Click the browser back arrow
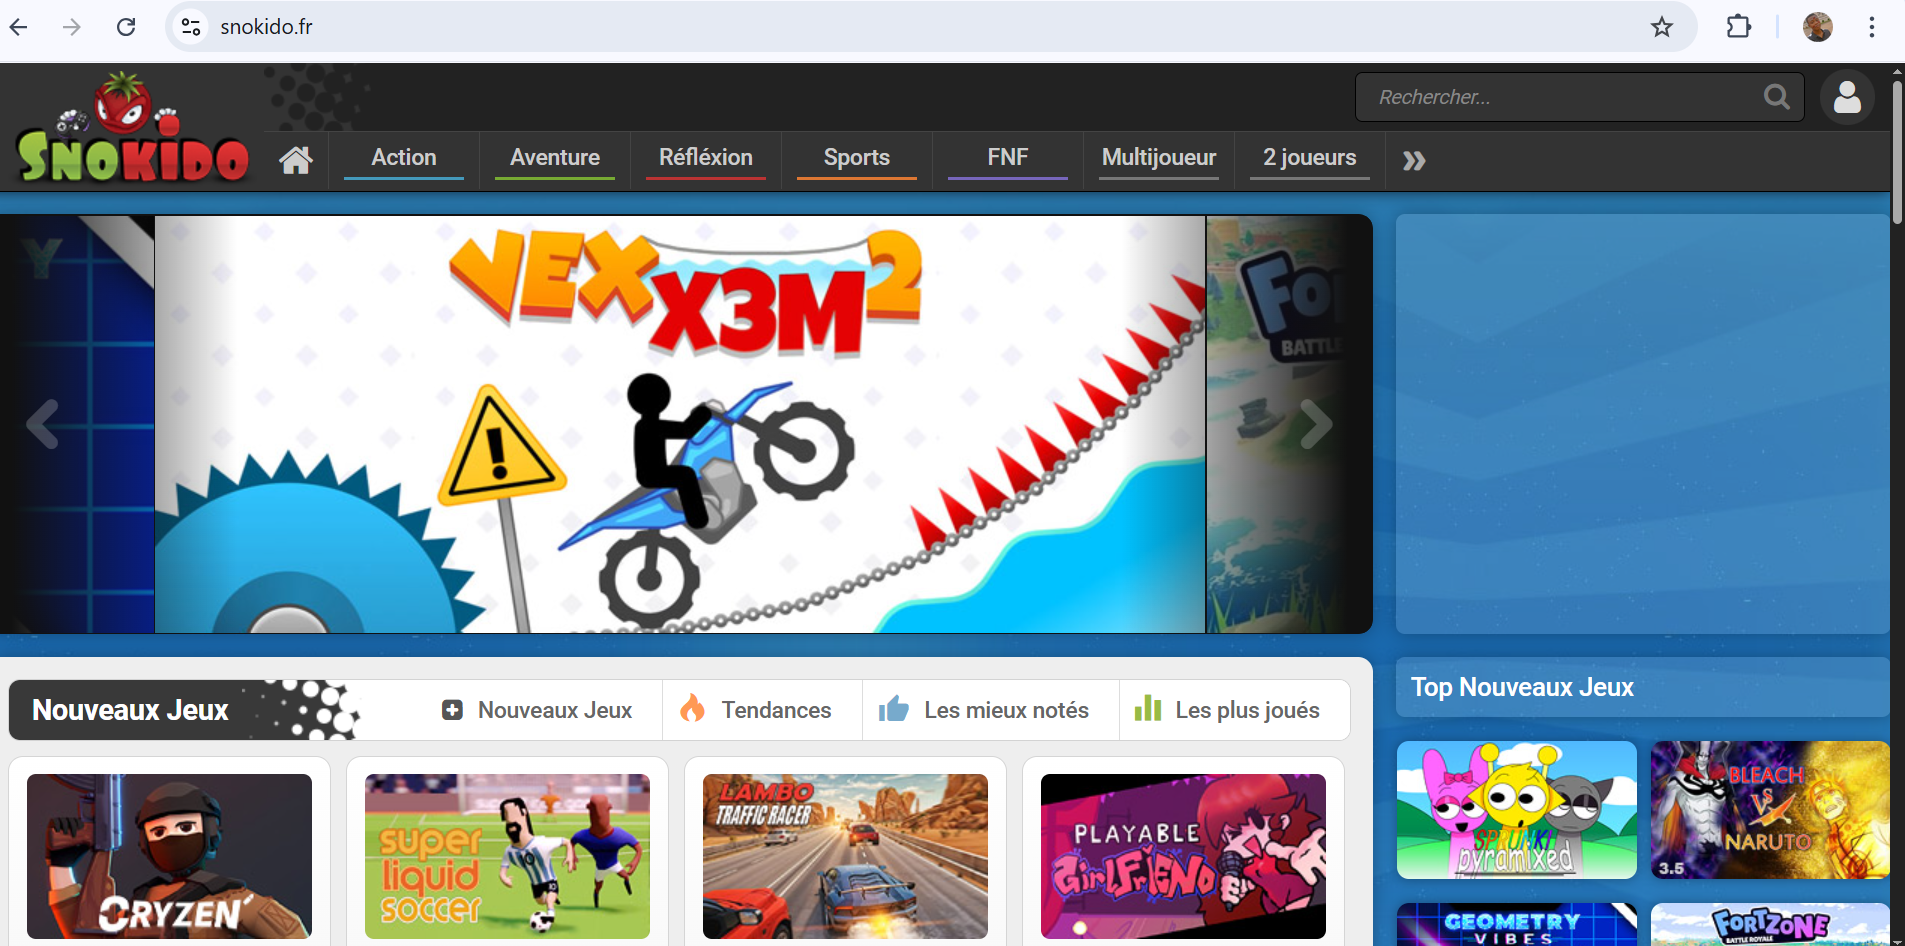Viewport: 1905px width, 946px height. click(19, 27)
